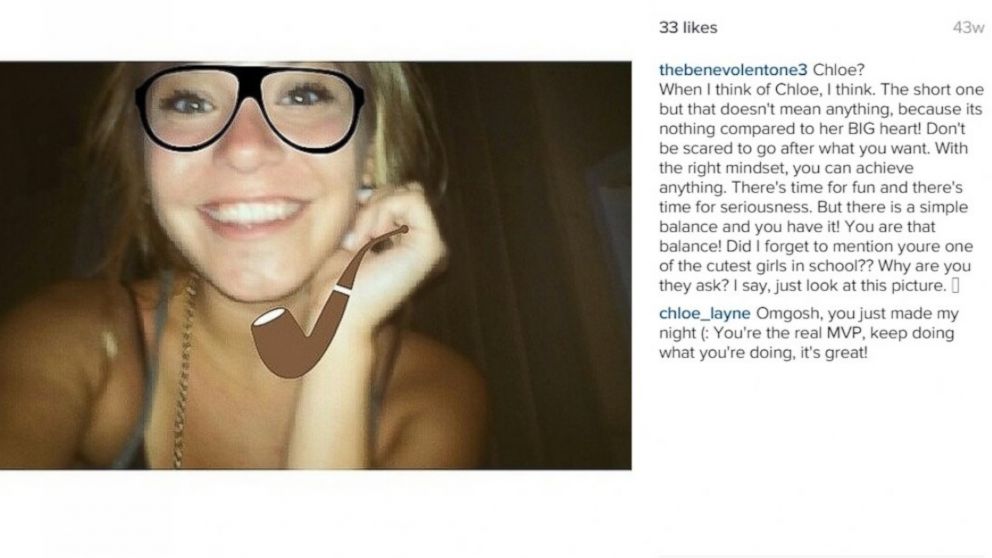View the 33 likes list
This screenshot has height=558, width=992.
coord(688,28)
